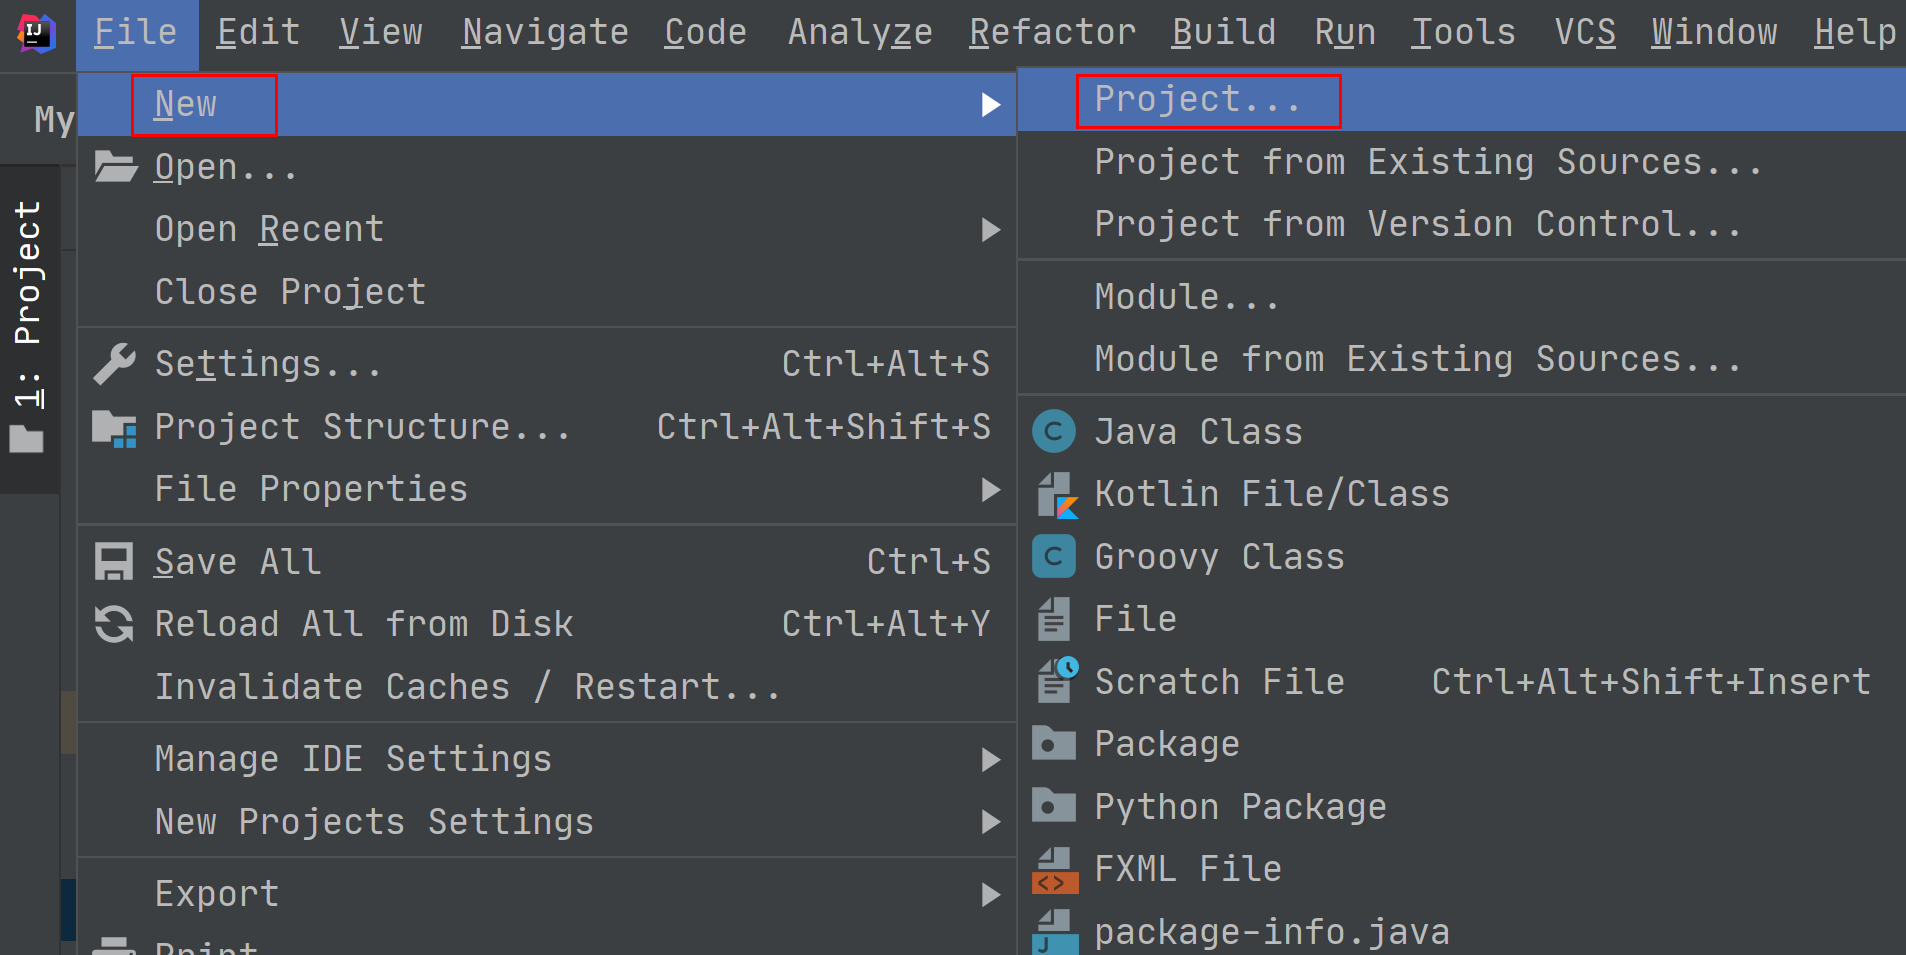Expand the Export submenu arrow

click(x=990, y=895)
